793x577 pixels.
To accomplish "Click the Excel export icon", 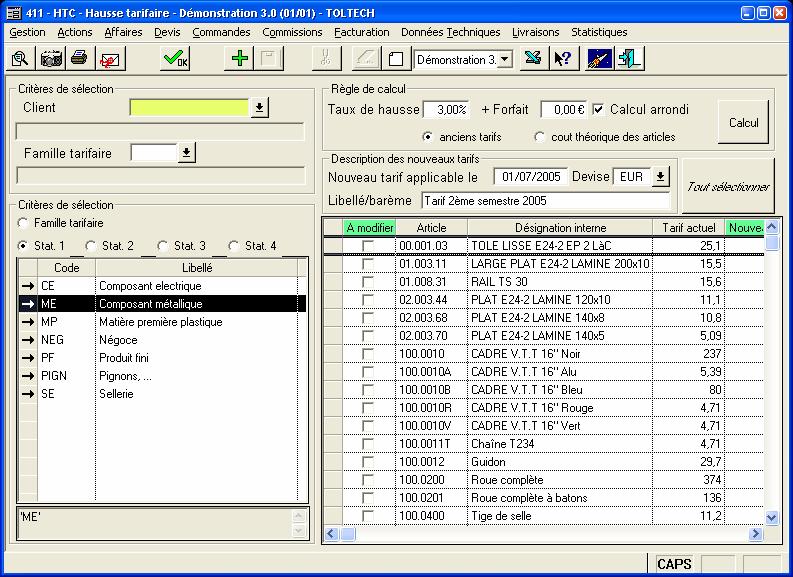I will [533, 59].
